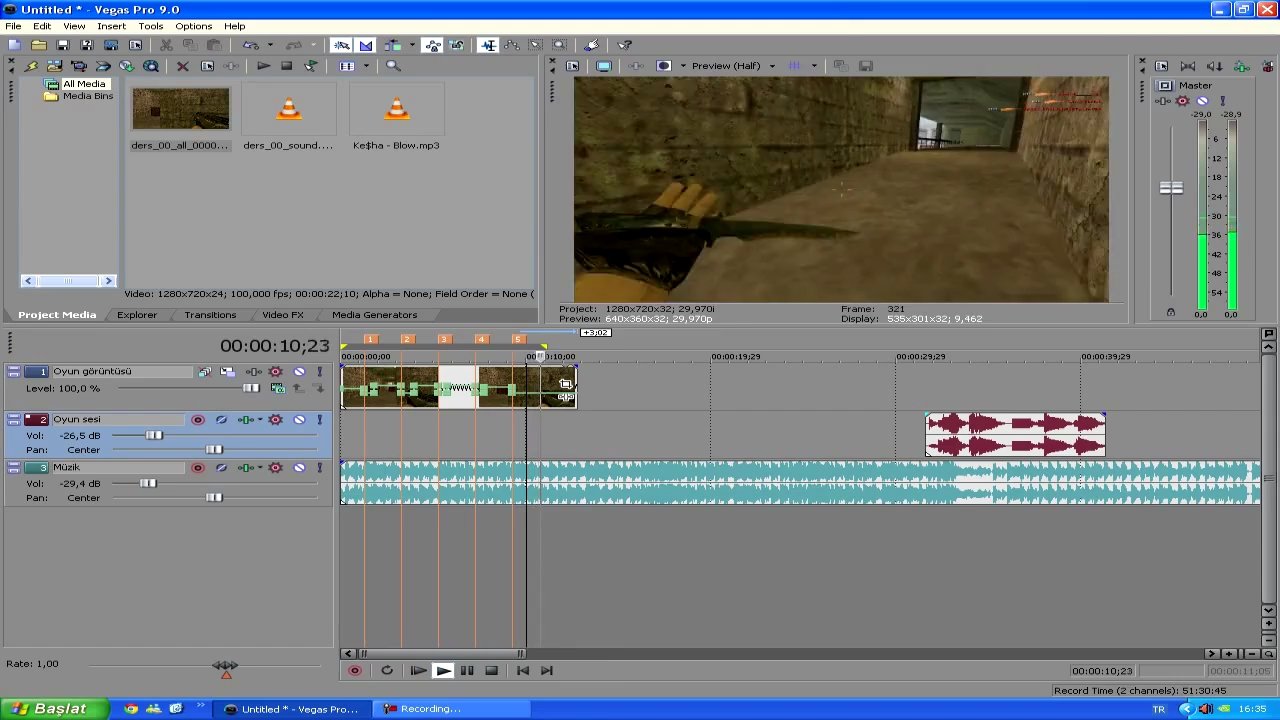The width and height of the screenshot is (1280, 720).
Task: Arm the Oyun sesi track for record
Action: [198, 420]
